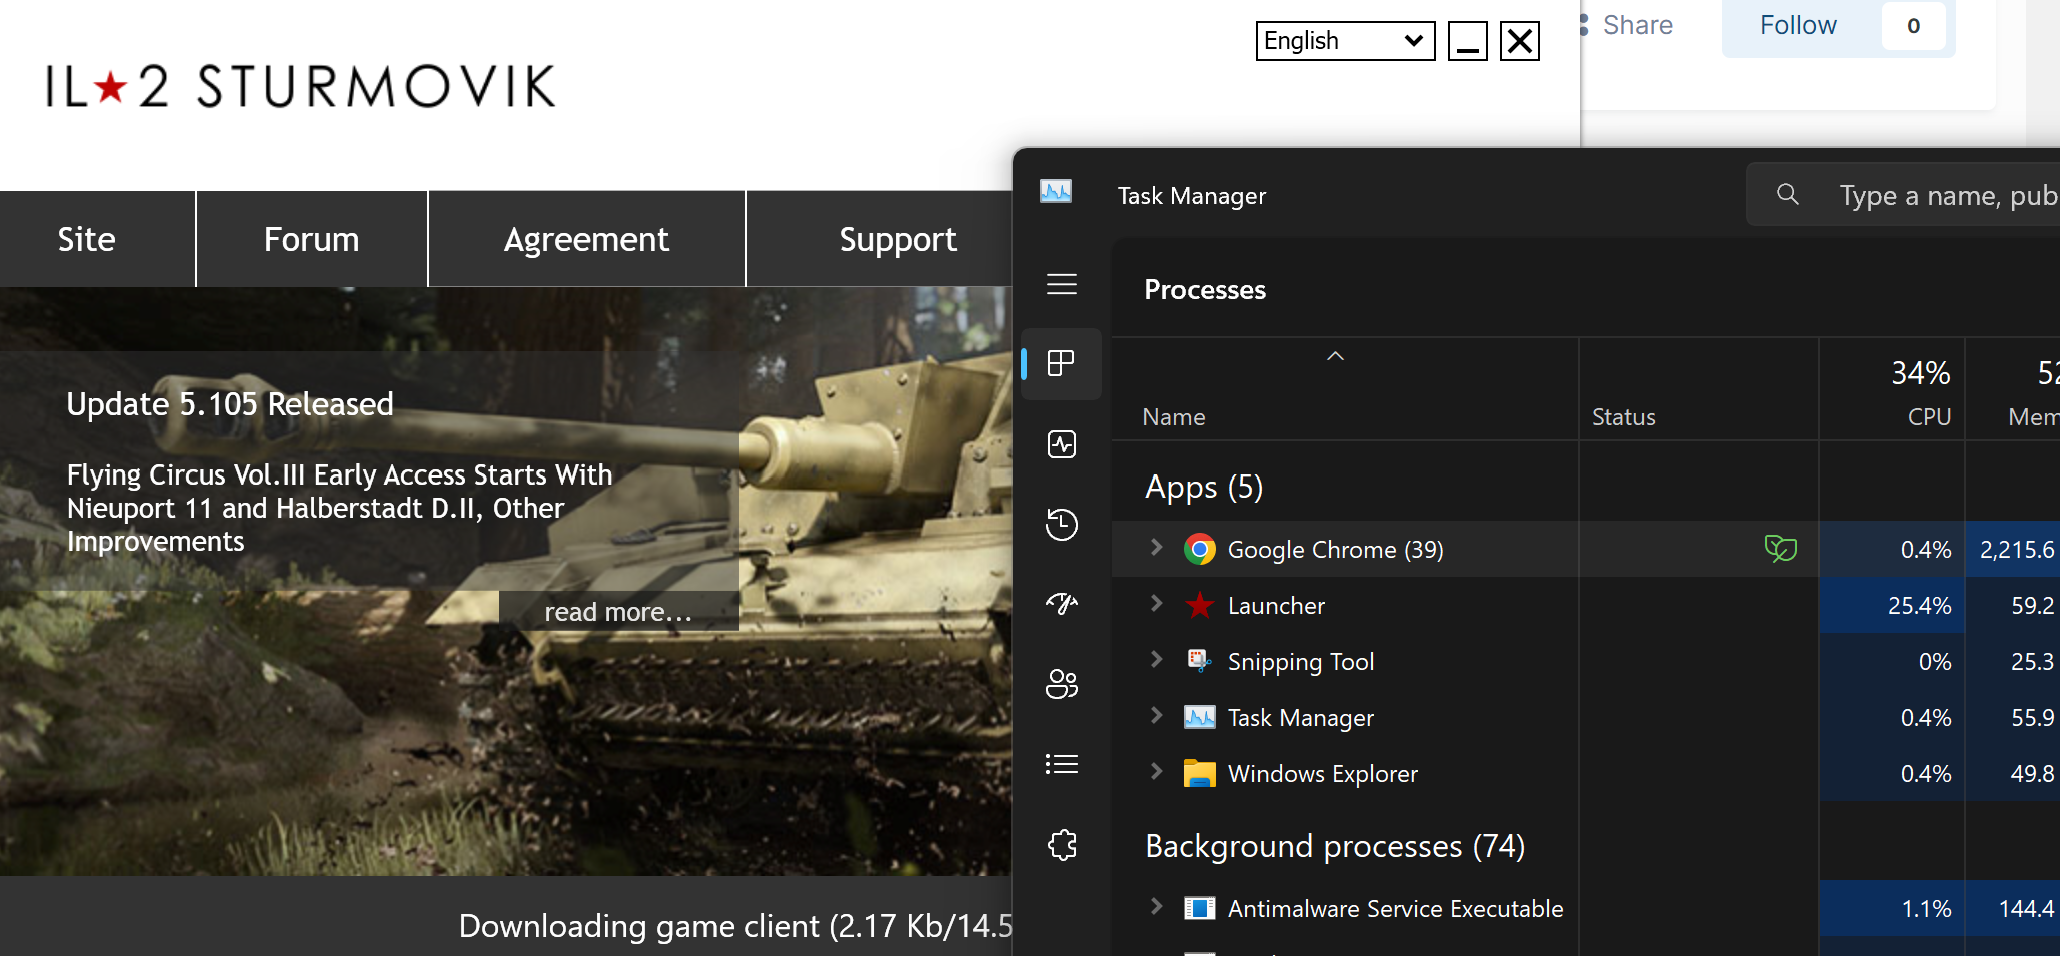This screenshot has height=956, width=2060.
Task: Open Task Manager hamburger navigation menu
Action: point(1061,284)
